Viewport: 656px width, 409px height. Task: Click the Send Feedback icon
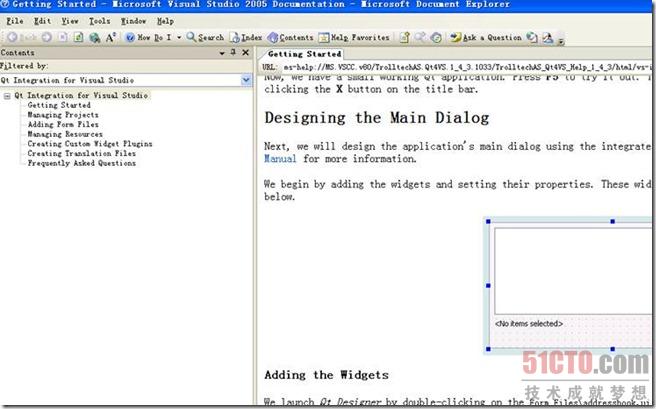coord(548,38)
